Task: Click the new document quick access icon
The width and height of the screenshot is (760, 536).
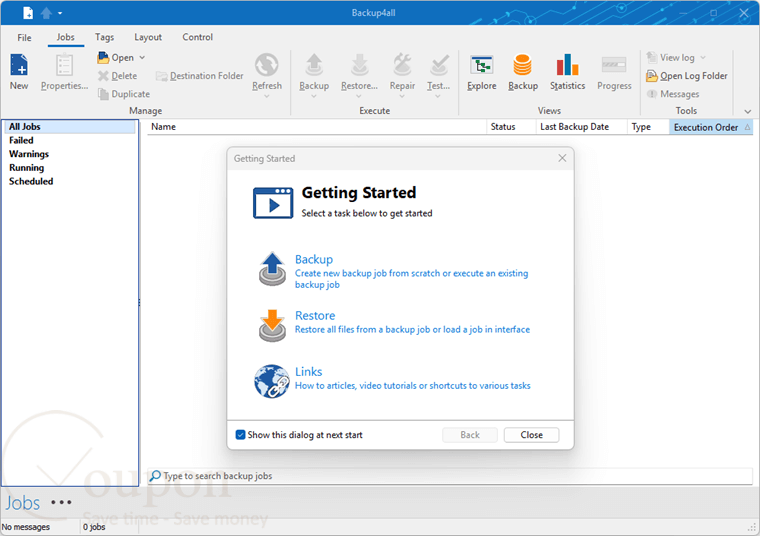Action: coord(28,13)
